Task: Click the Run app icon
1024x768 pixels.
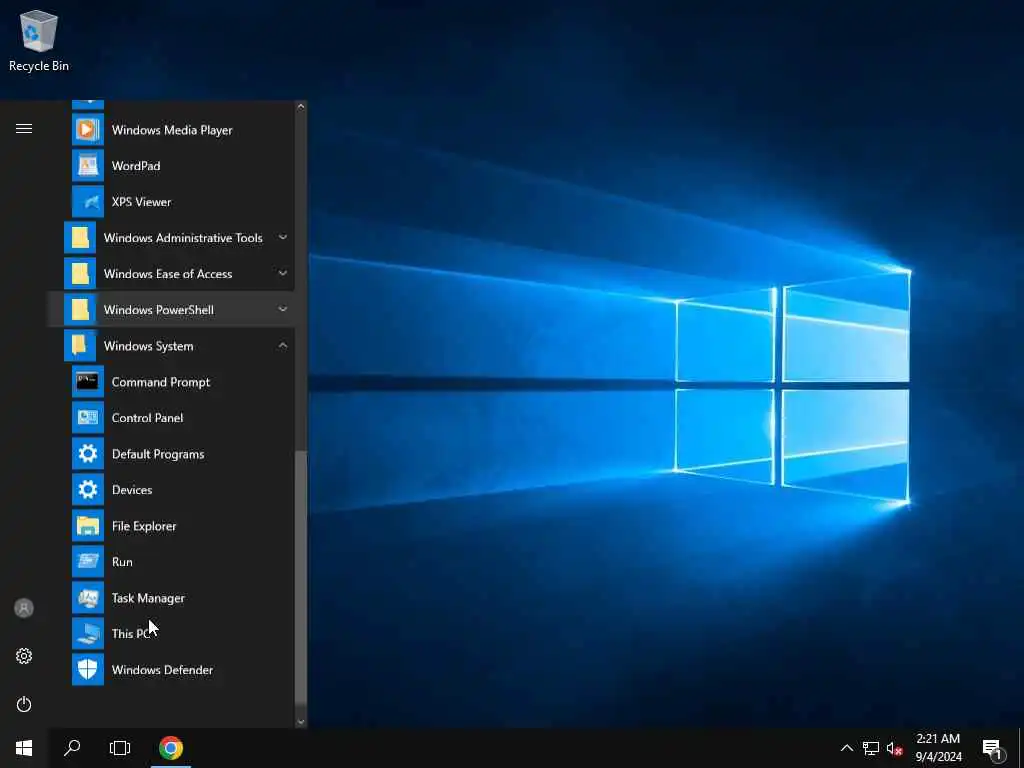Action: (x=88, y=561)
